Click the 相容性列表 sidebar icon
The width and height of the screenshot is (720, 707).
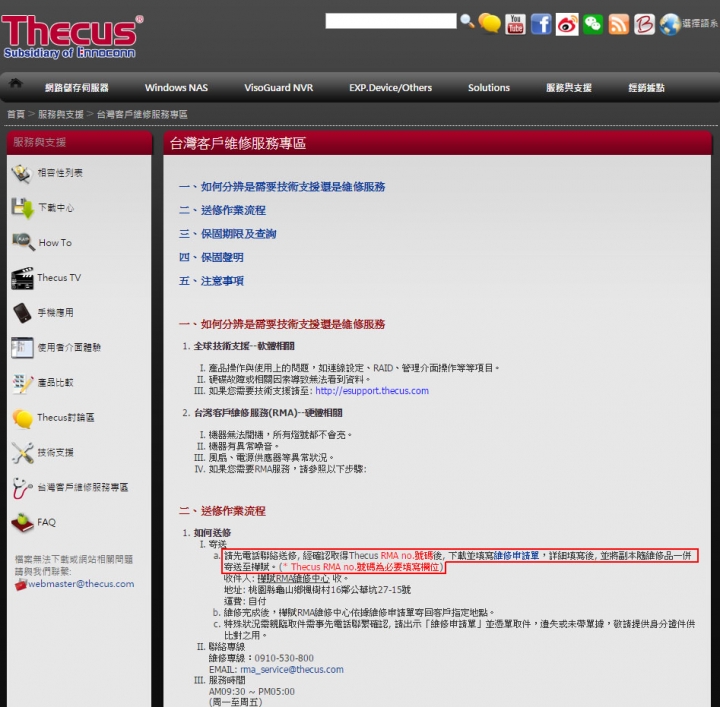click(22, 174)
